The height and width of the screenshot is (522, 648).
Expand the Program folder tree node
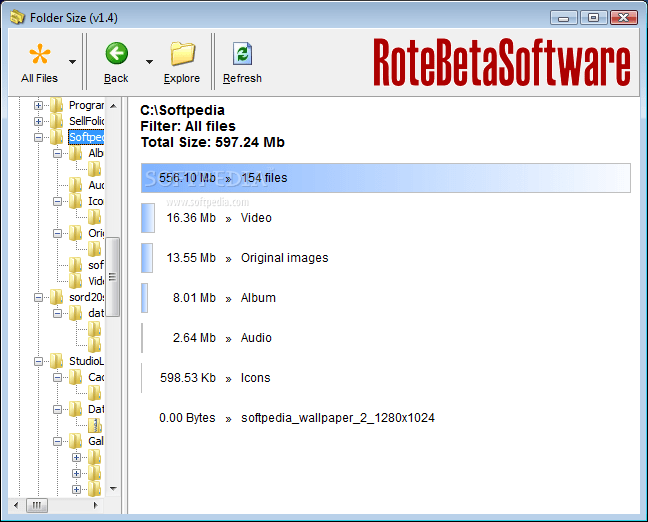[x=38, y=105]
